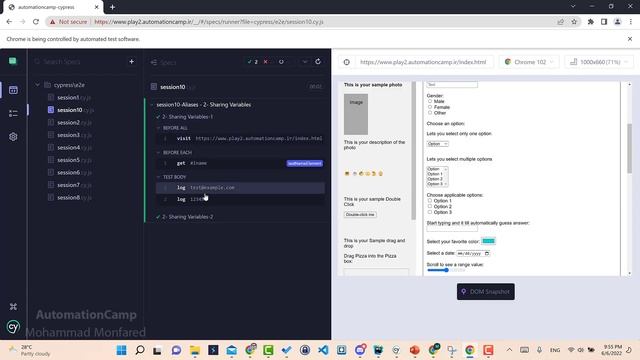This screenshot has width=640, height=360.
Task: Click the pending tests circle indicator
Action: pyautogui.click(x=281, y=62)
